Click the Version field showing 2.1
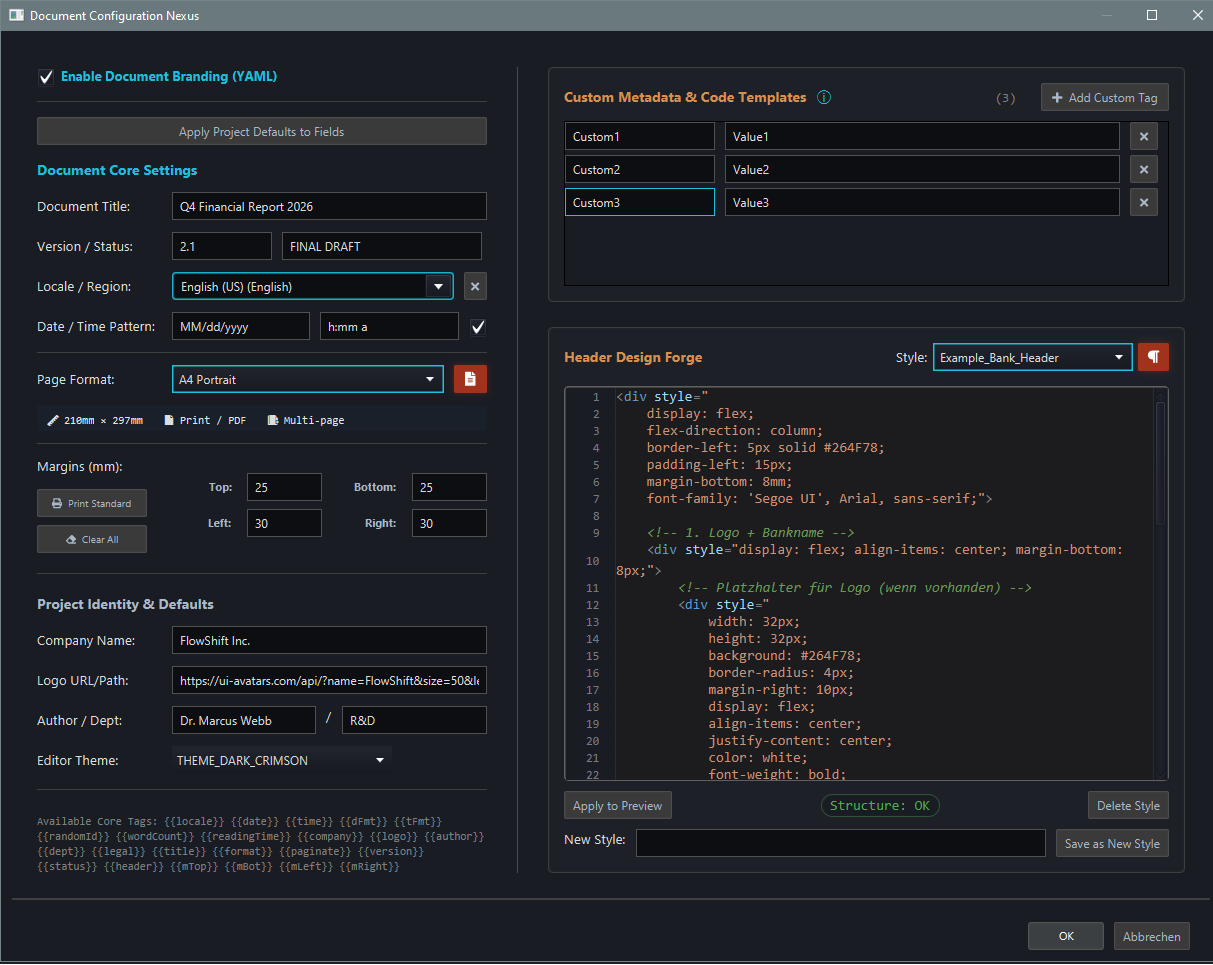Viewport: 1213px width, 965px height. coord(222,246)
